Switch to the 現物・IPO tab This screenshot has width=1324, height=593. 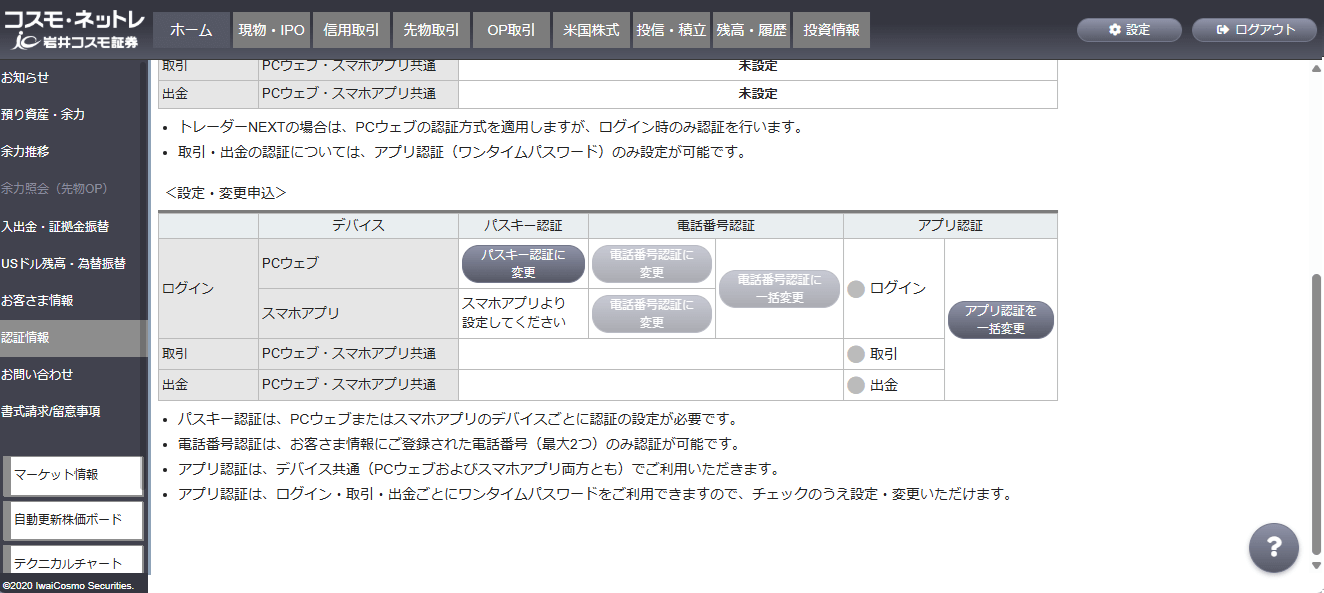(x=271, y=30)
